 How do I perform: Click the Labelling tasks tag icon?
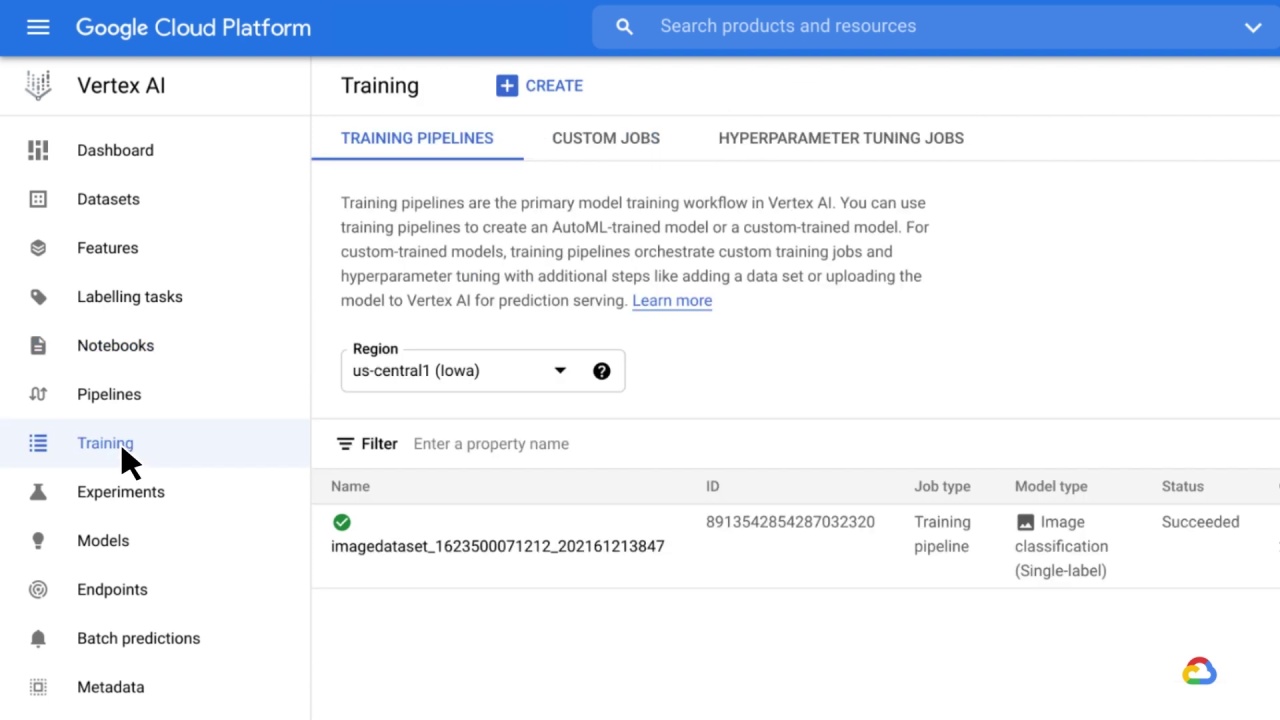coord(38,297)
